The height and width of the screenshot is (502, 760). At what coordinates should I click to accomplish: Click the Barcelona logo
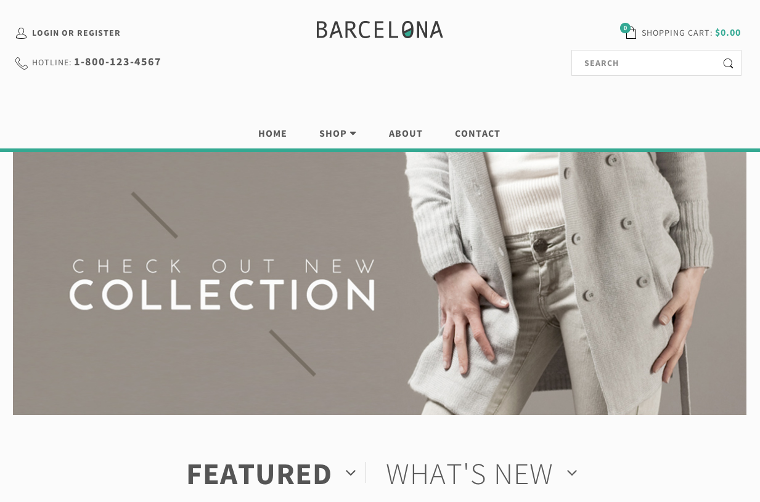click(380, 30)
